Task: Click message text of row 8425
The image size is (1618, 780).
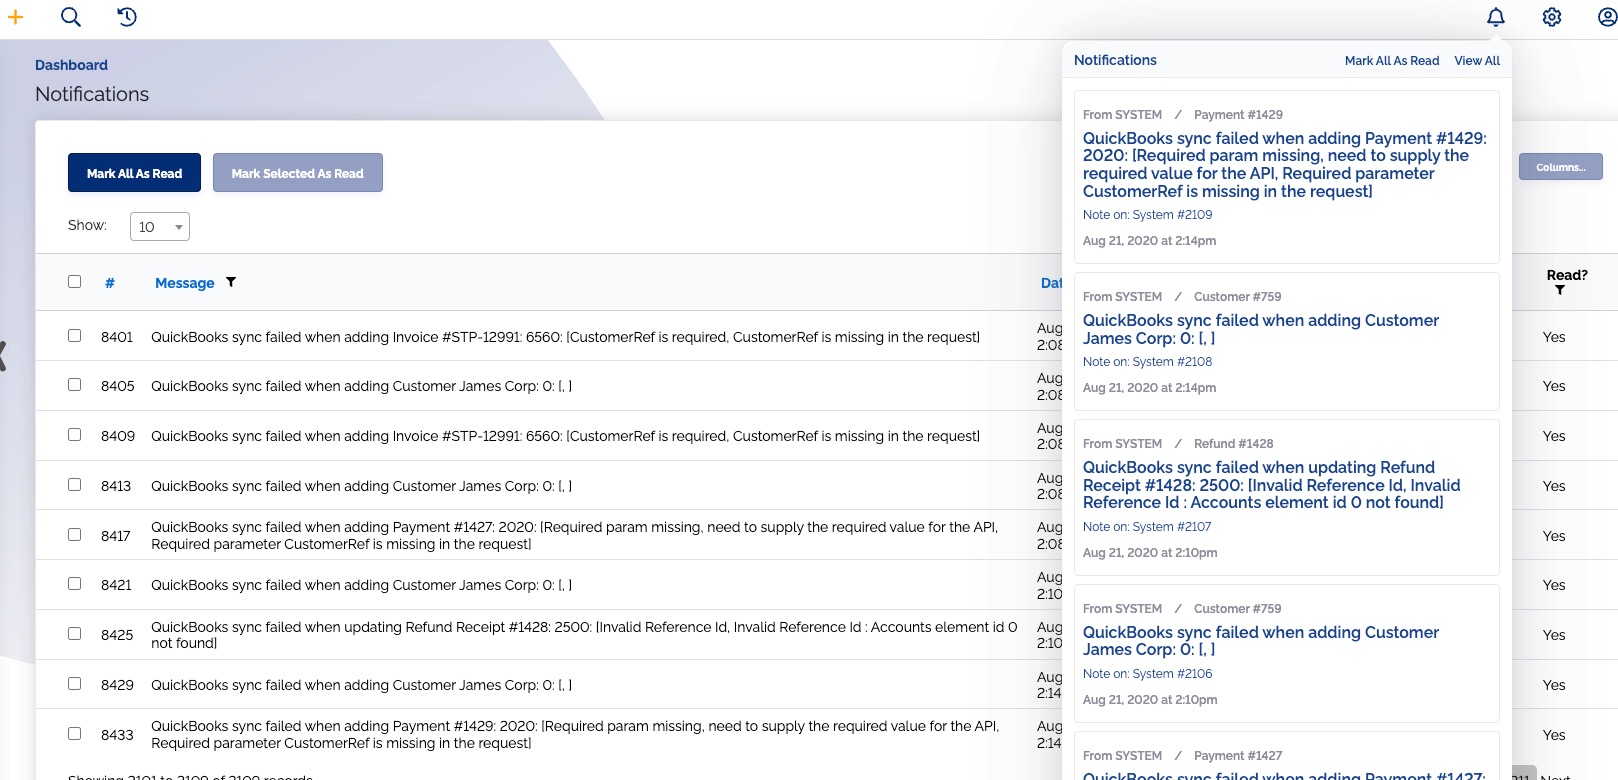Action: click(584, 635)
